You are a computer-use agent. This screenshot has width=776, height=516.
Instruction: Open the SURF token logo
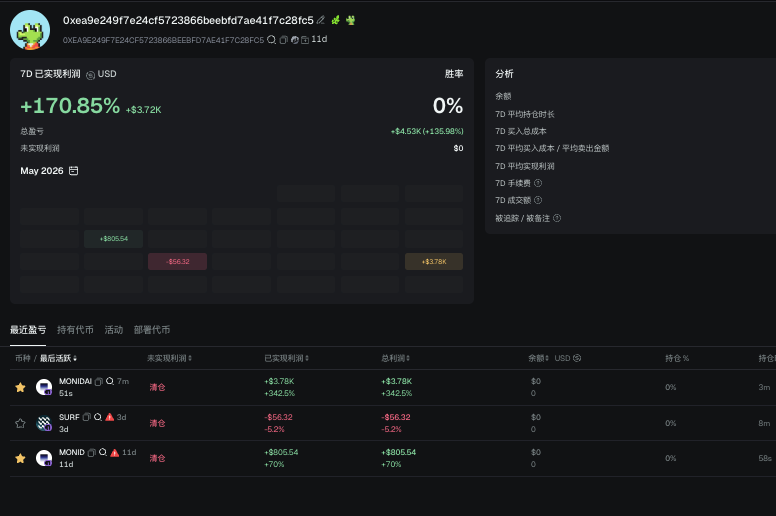pos(44,423)
